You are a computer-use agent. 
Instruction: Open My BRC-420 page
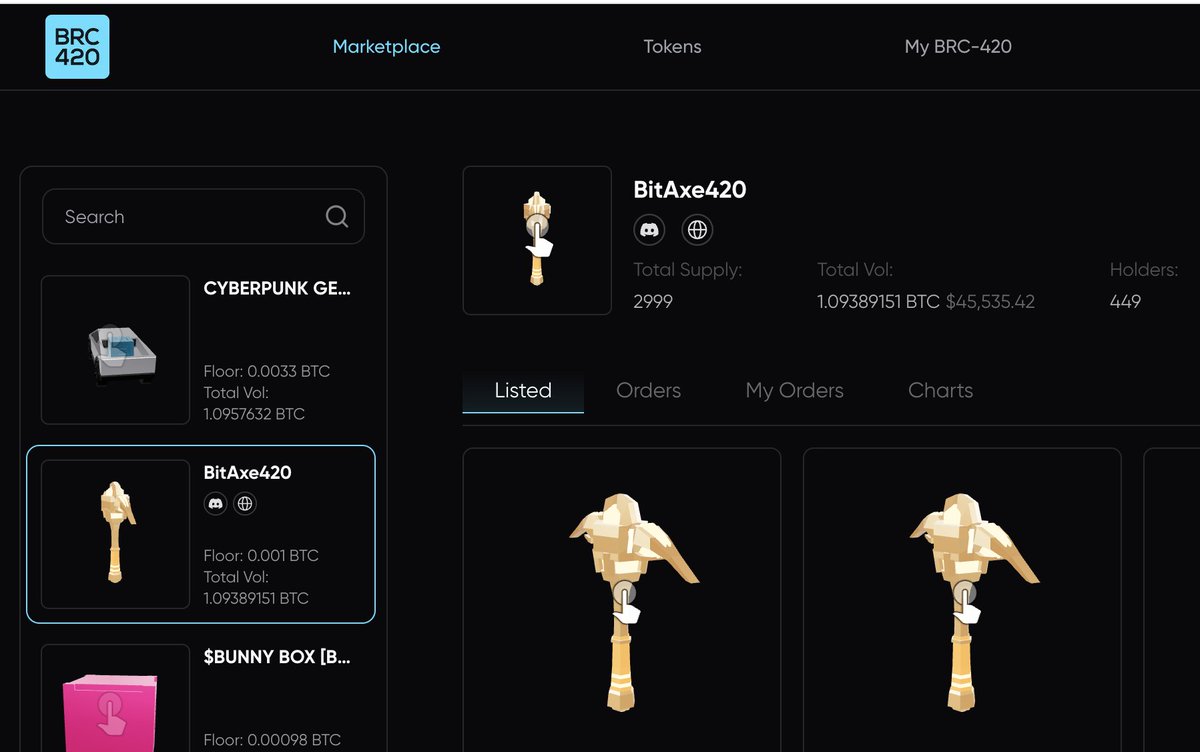(958, 47)
